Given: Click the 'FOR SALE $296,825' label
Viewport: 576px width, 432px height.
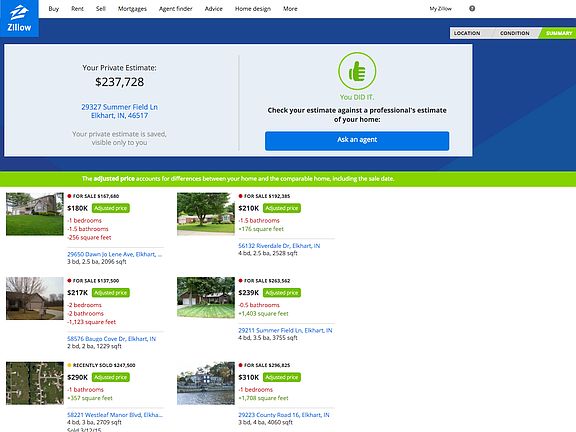Looking at the screenshot, I should pos(267,365).
